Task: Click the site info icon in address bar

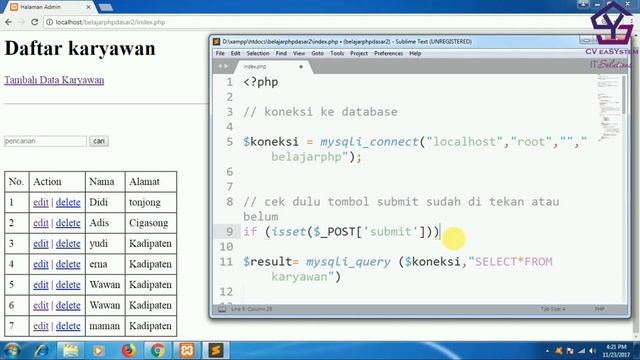Action: 49,22
